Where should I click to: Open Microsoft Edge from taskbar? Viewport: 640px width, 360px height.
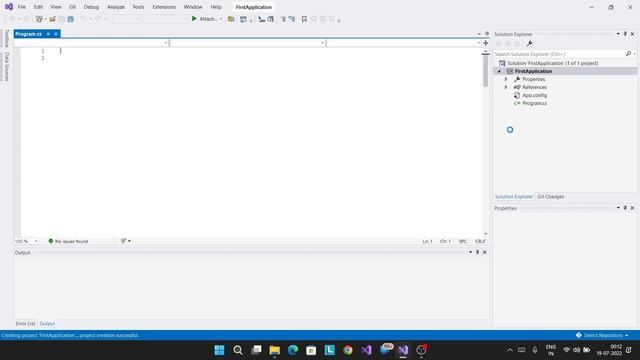(293, 350)
